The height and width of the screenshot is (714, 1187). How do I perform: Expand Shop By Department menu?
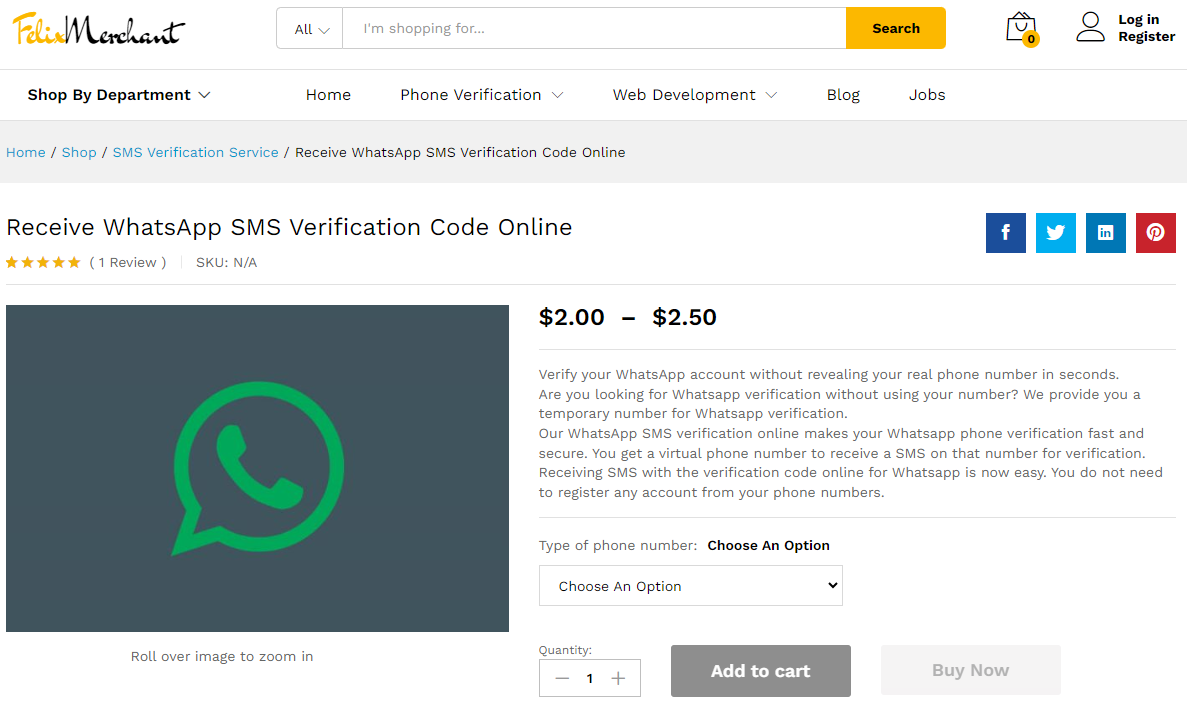pyautogui.click(x=119, y=95)
